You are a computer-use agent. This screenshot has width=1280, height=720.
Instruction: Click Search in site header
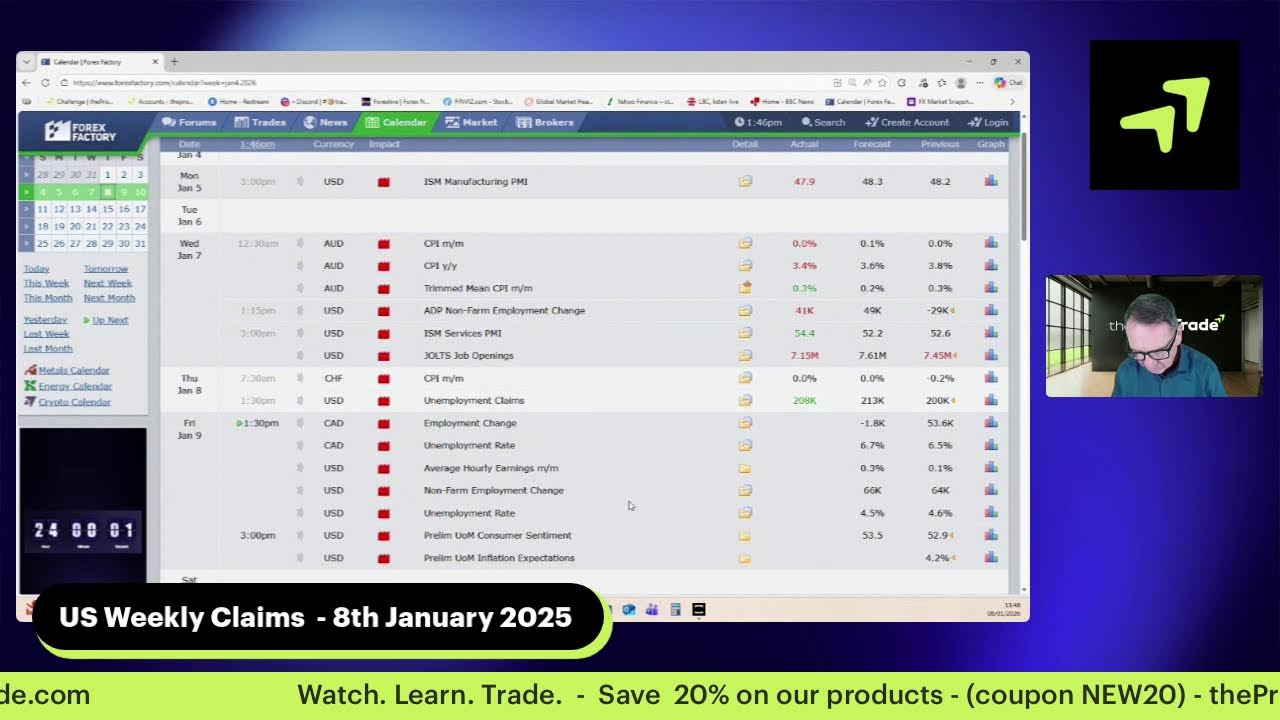point(824,122)
